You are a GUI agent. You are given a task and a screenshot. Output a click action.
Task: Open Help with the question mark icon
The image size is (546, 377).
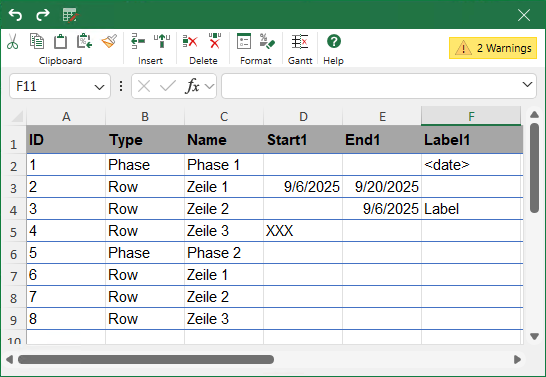click(x=334, y=41)
